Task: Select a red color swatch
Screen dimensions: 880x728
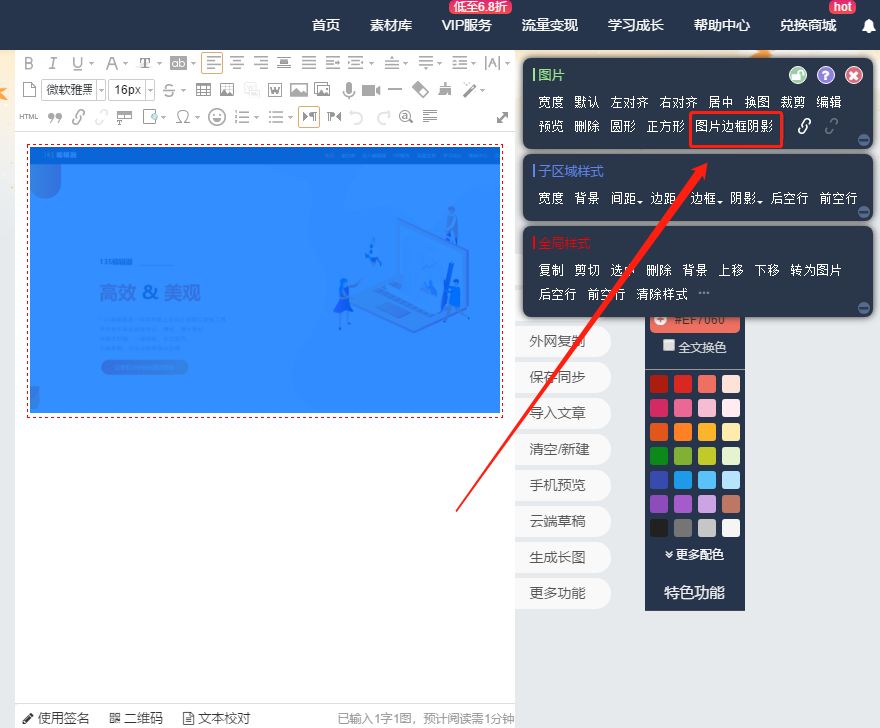Action: coord(658,383)
